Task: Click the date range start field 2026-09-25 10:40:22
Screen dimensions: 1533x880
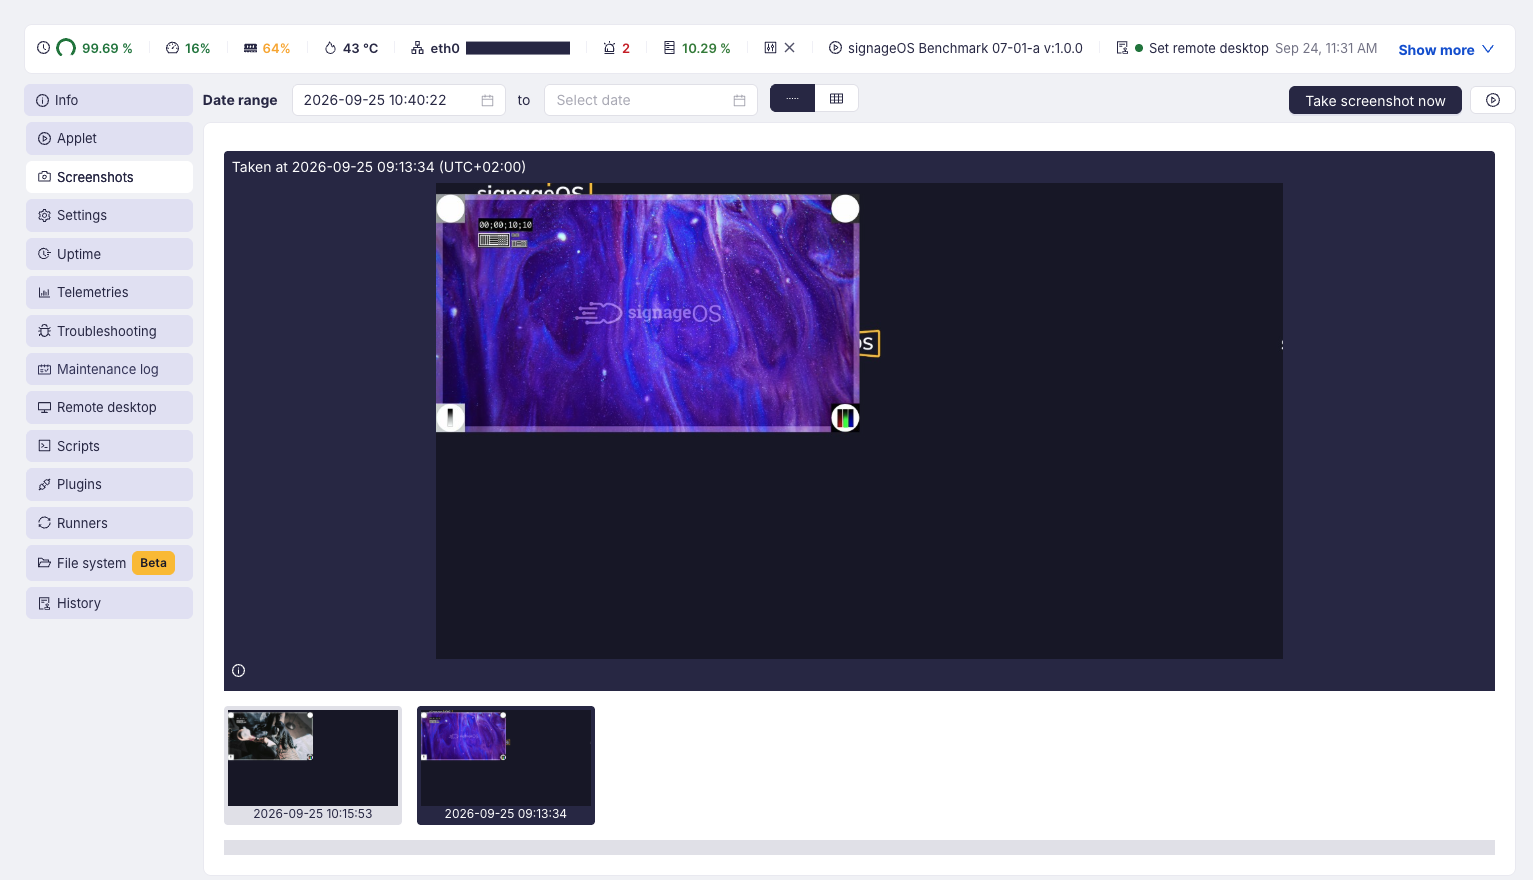Action: pyautogui.click(x=399, y=100)
